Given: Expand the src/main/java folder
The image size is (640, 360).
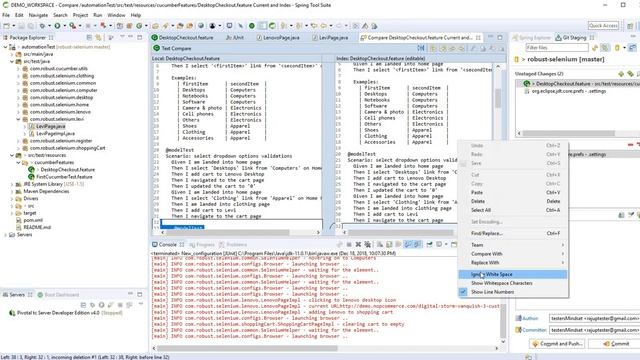Looking at the screenshot, I should click(12, 54).
